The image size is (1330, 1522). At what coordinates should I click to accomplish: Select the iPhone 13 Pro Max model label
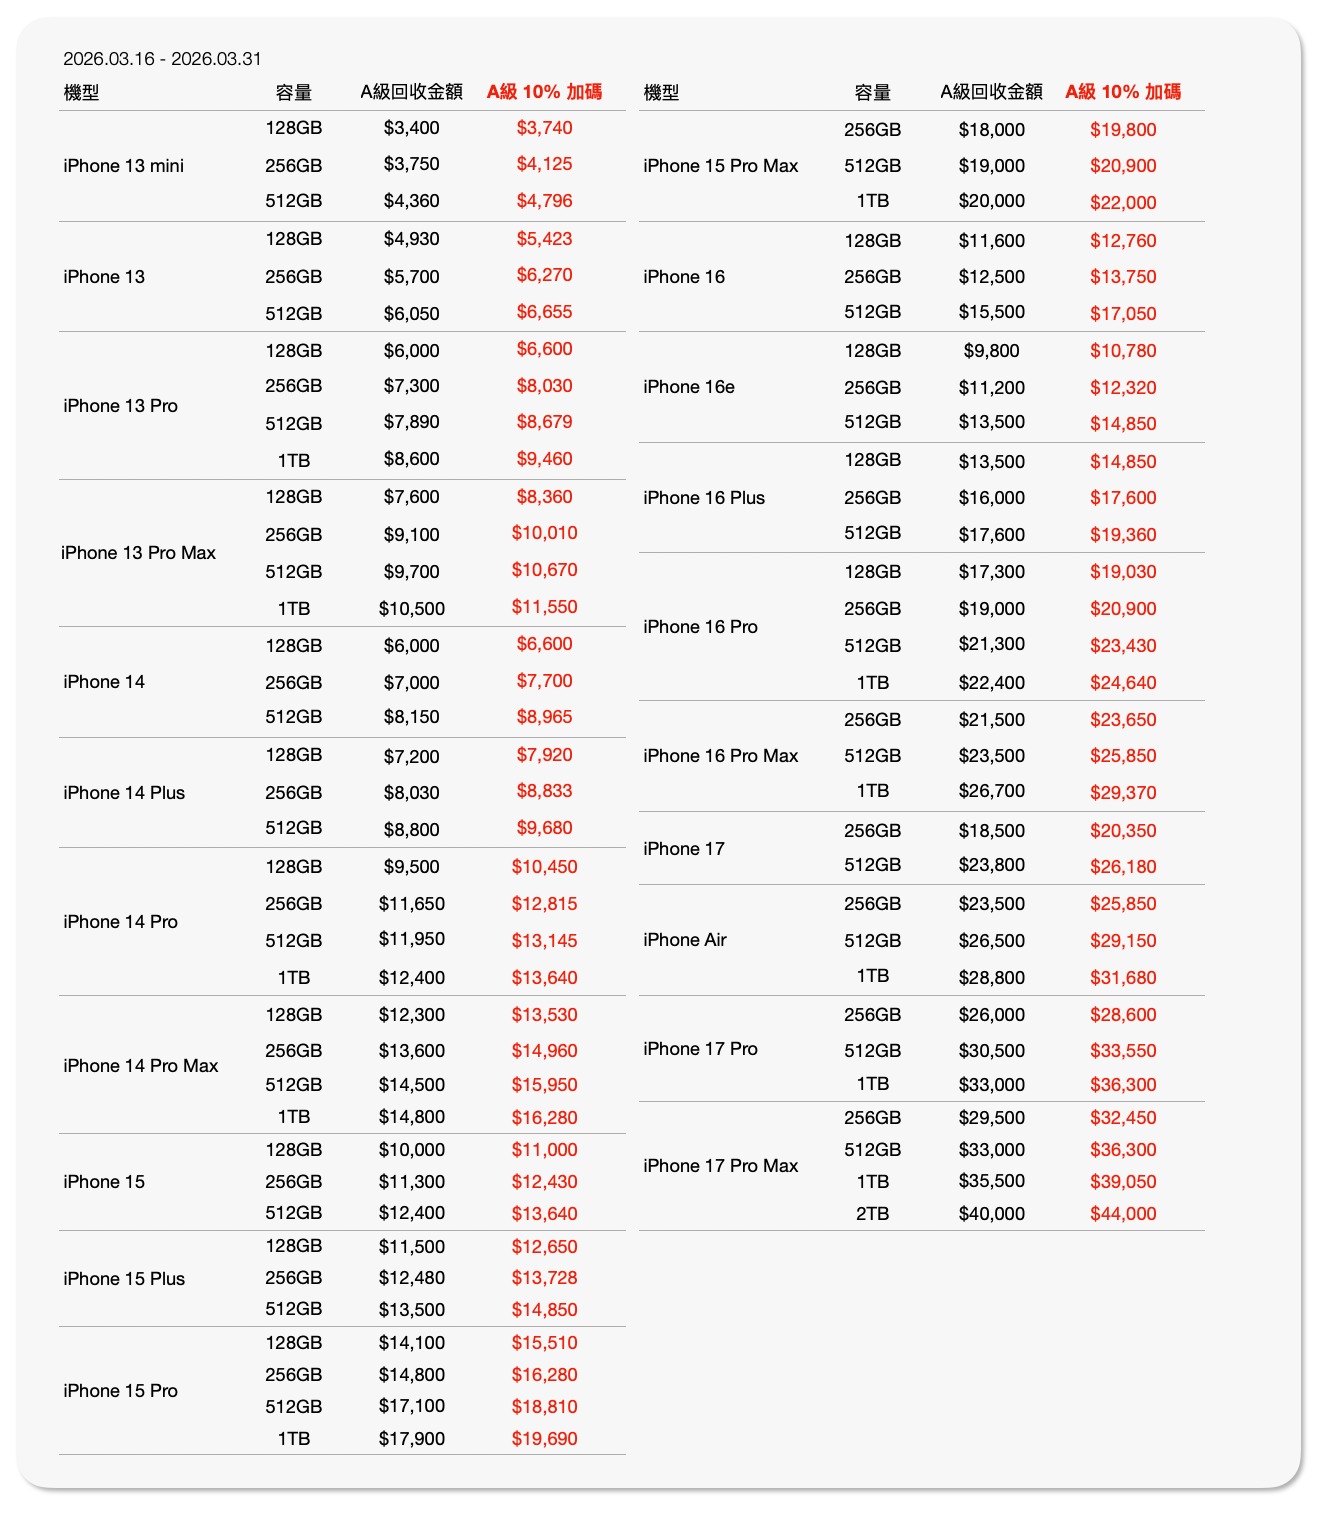pos(138,553)
